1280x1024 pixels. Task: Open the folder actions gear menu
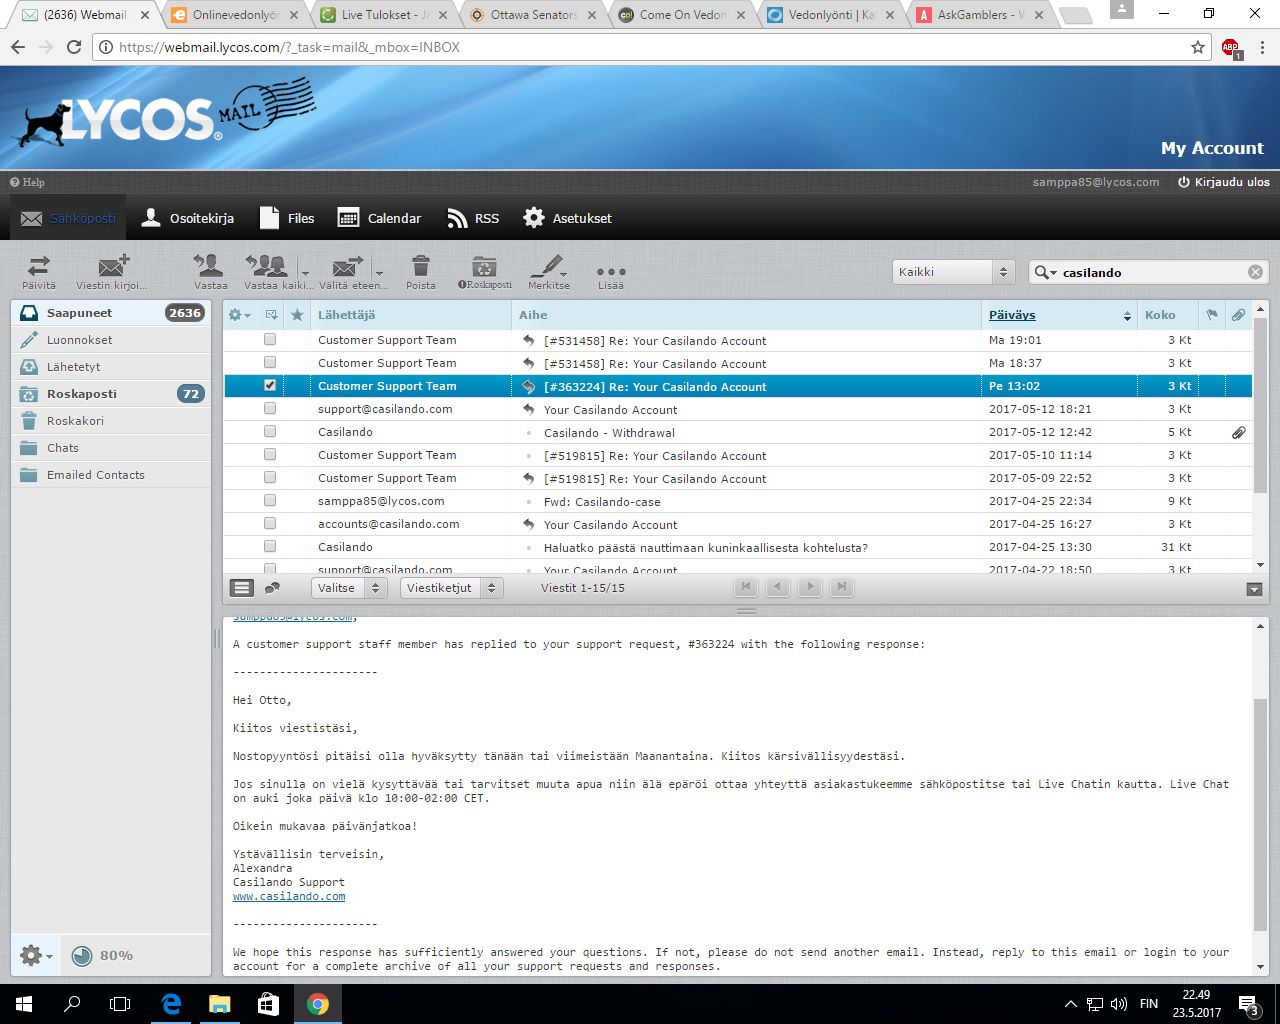(35, 955)
